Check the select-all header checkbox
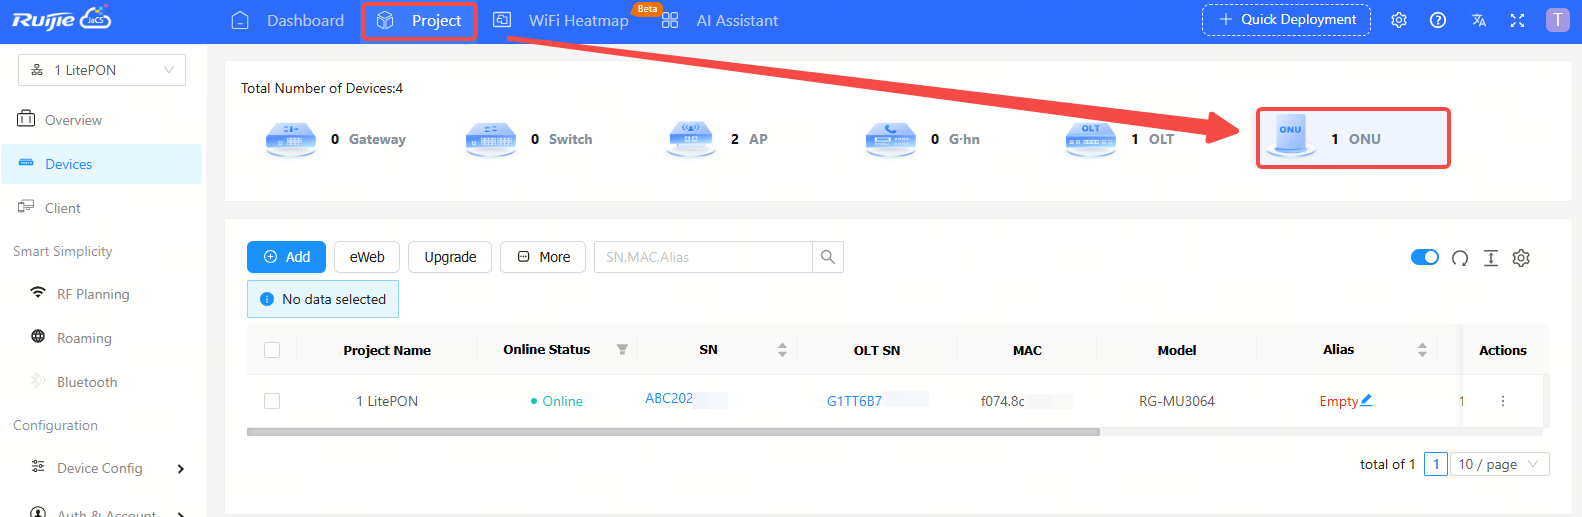This screenshot has height=517, width=1582. (x=272, y=350)
